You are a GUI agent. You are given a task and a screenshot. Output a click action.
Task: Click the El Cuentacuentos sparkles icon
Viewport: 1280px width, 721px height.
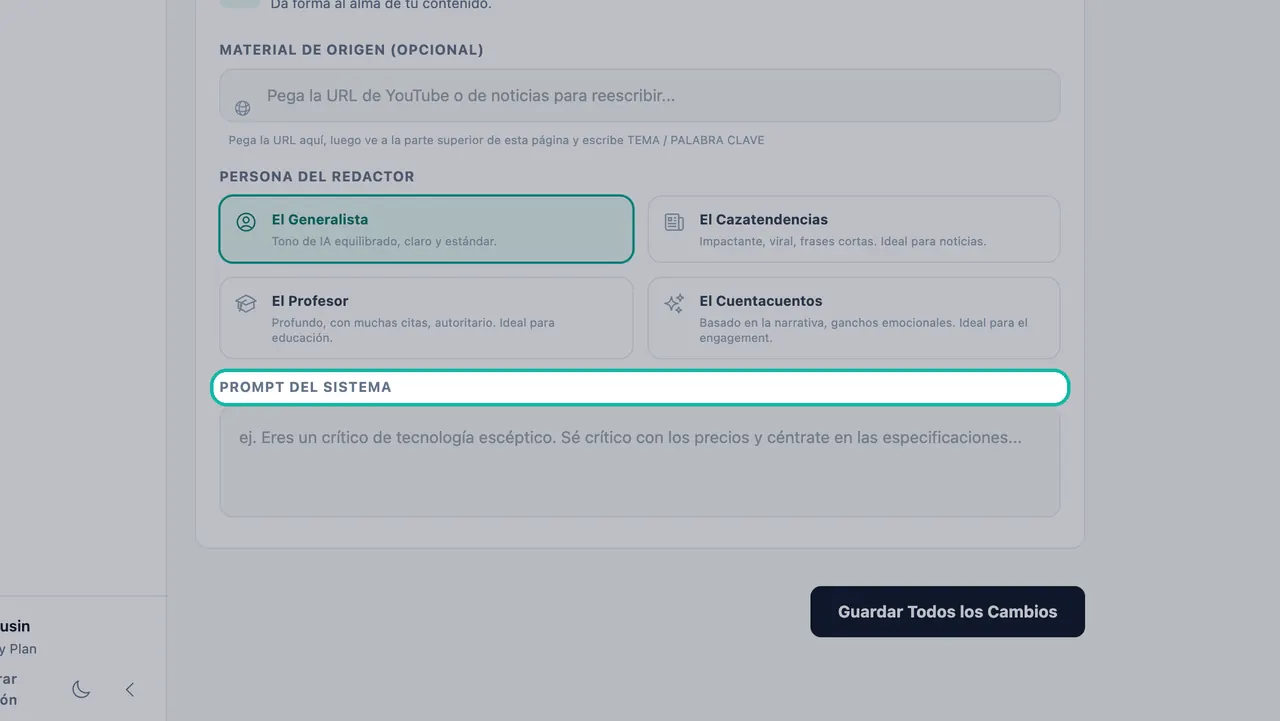pos(674,303)
